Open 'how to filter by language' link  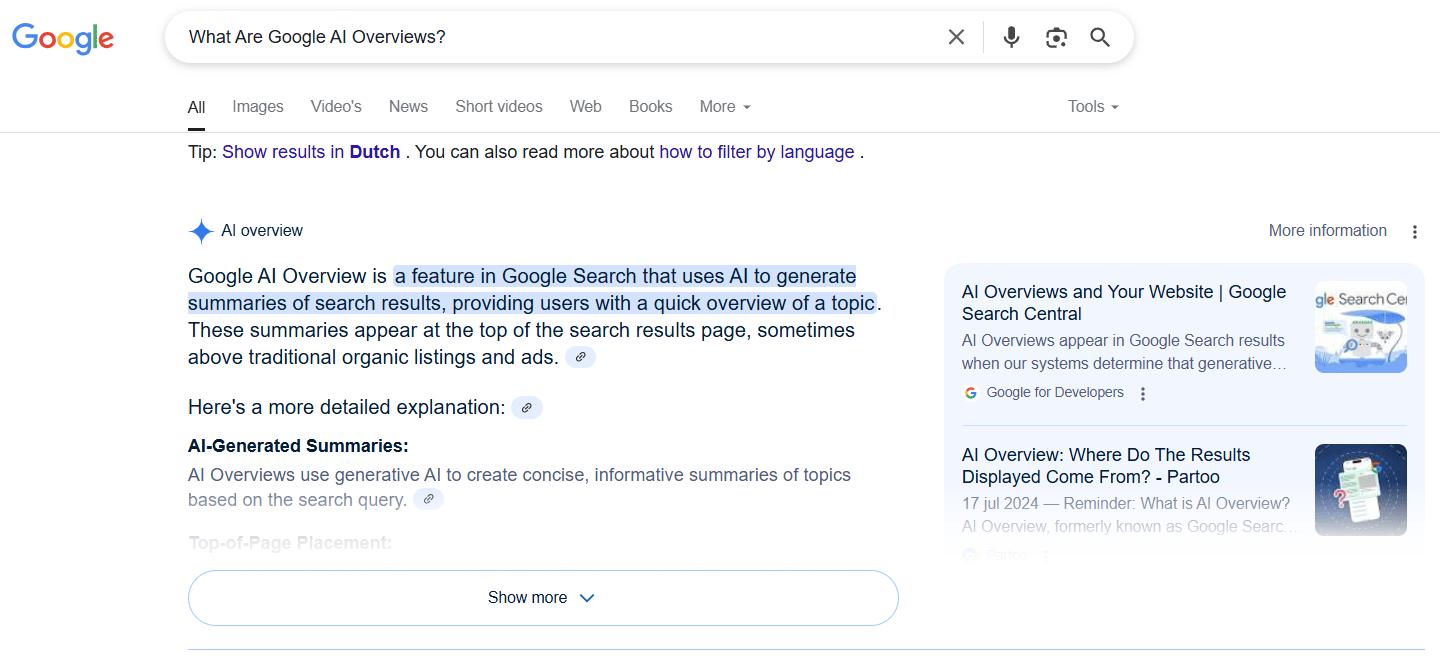[x=756, y=152]
